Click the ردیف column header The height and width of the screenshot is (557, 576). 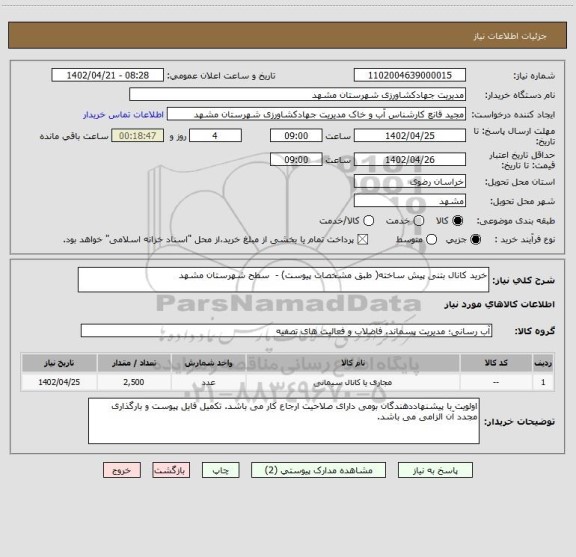[543, 363]
